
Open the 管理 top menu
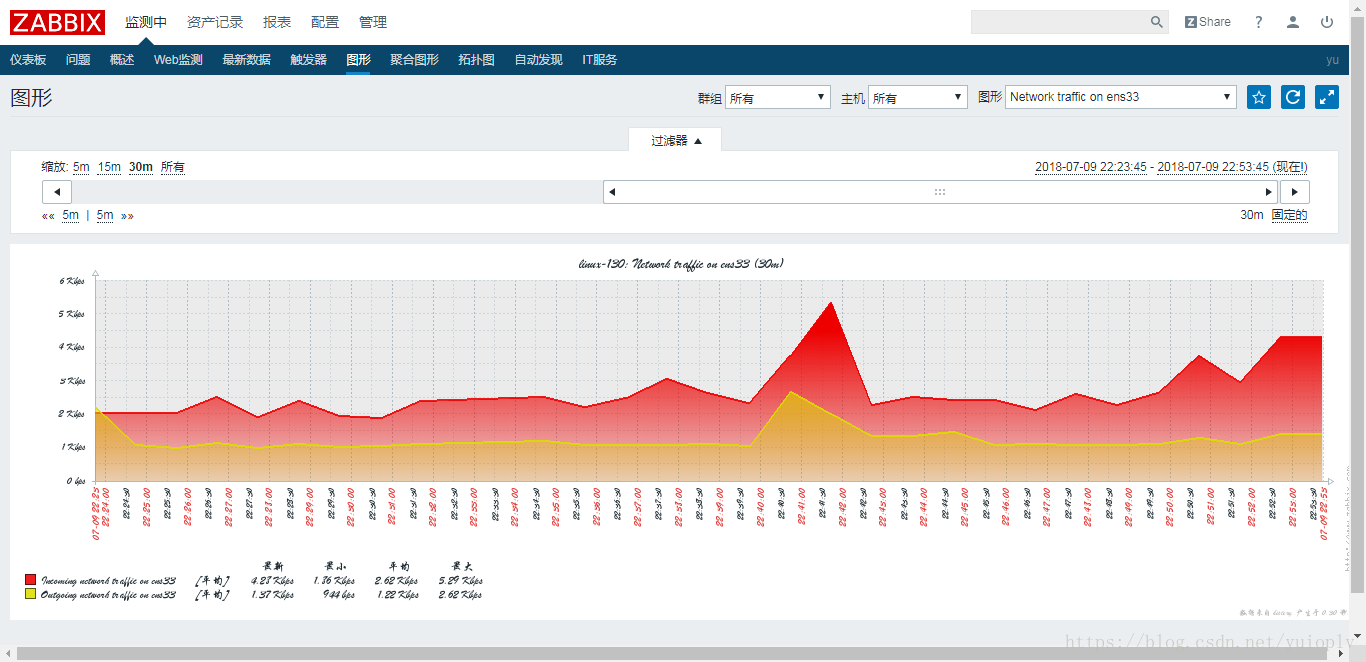(x=373, y=22)
